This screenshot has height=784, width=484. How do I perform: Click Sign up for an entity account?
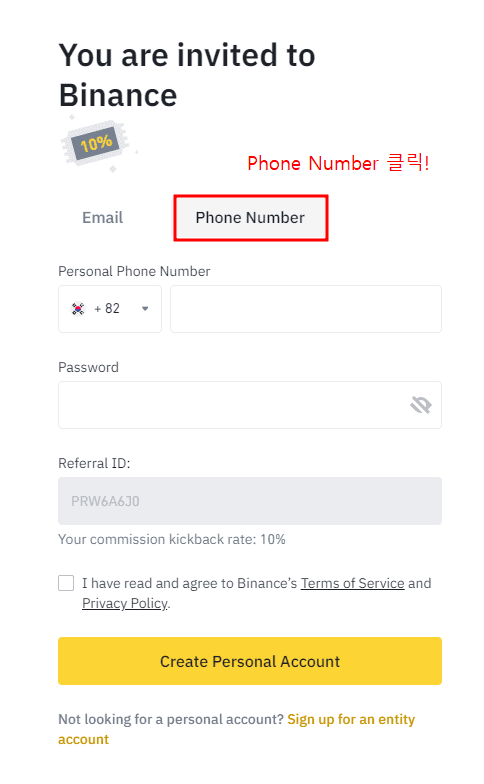[x=236, y=729]
